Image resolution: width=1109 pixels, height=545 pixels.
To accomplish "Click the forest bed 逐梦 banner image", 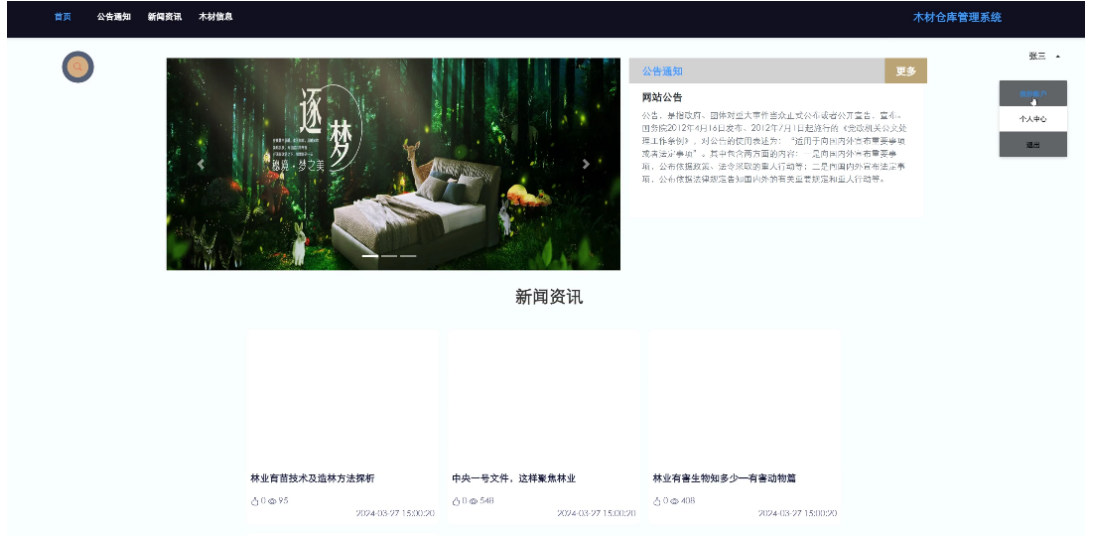I will (393, 164).
